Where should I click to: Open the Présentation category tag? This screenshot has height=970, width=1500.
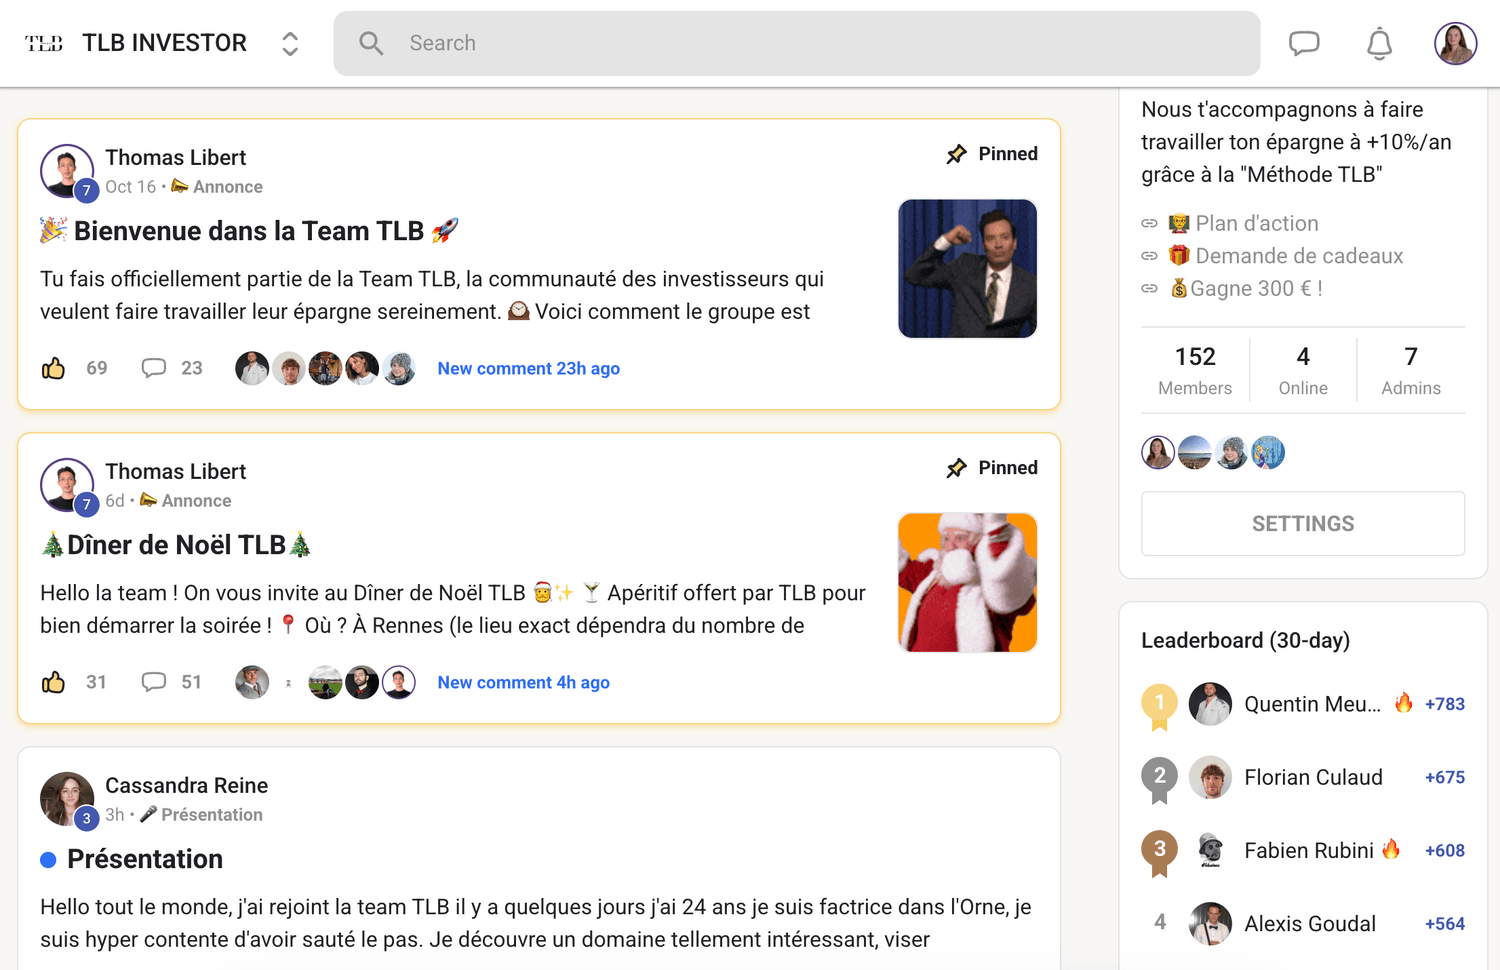201,815
